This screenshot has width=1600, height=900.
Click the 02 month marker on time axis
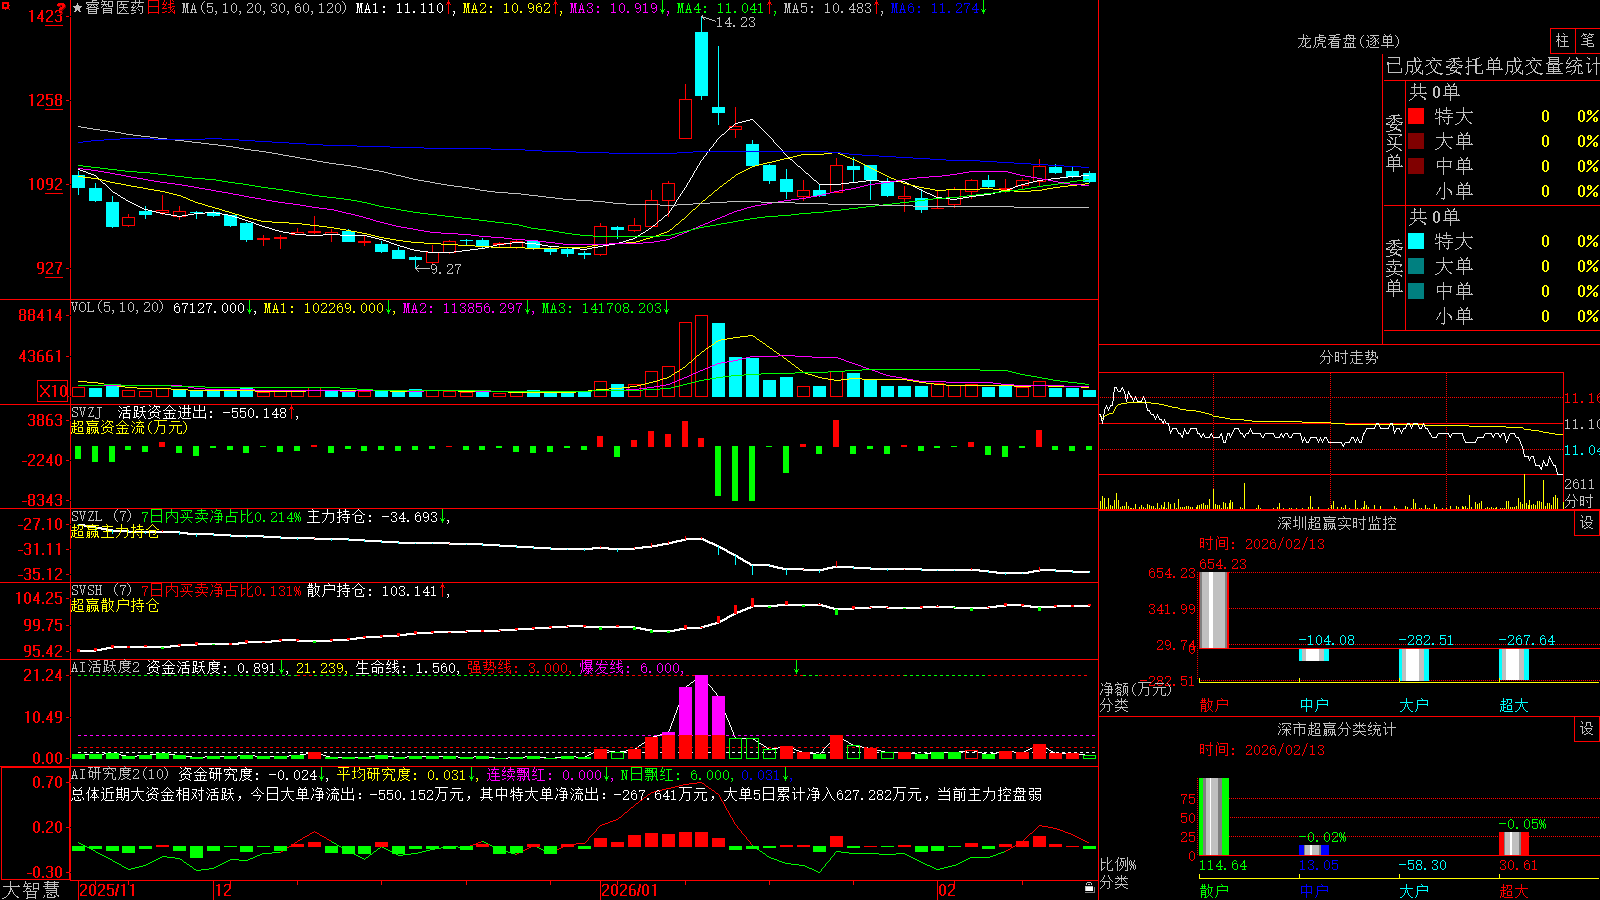tap(947, 889)
